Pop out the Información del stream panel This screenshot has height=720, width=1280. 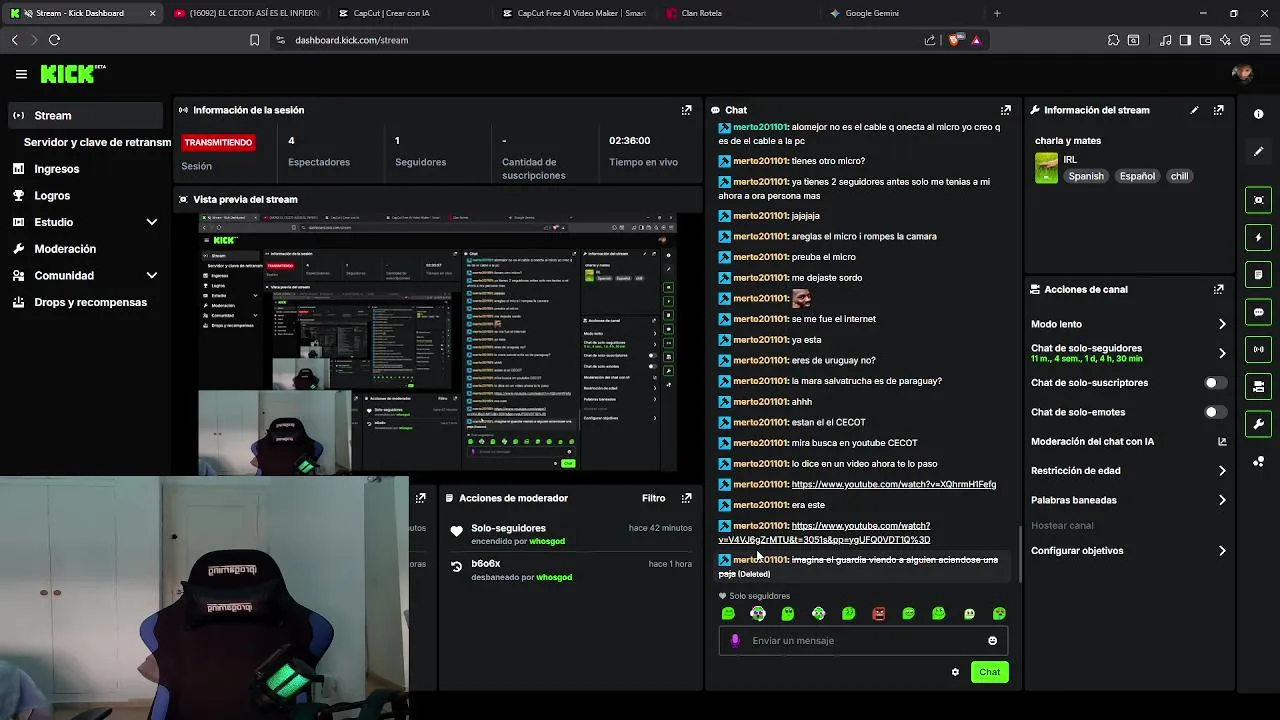click(1218, 110)
